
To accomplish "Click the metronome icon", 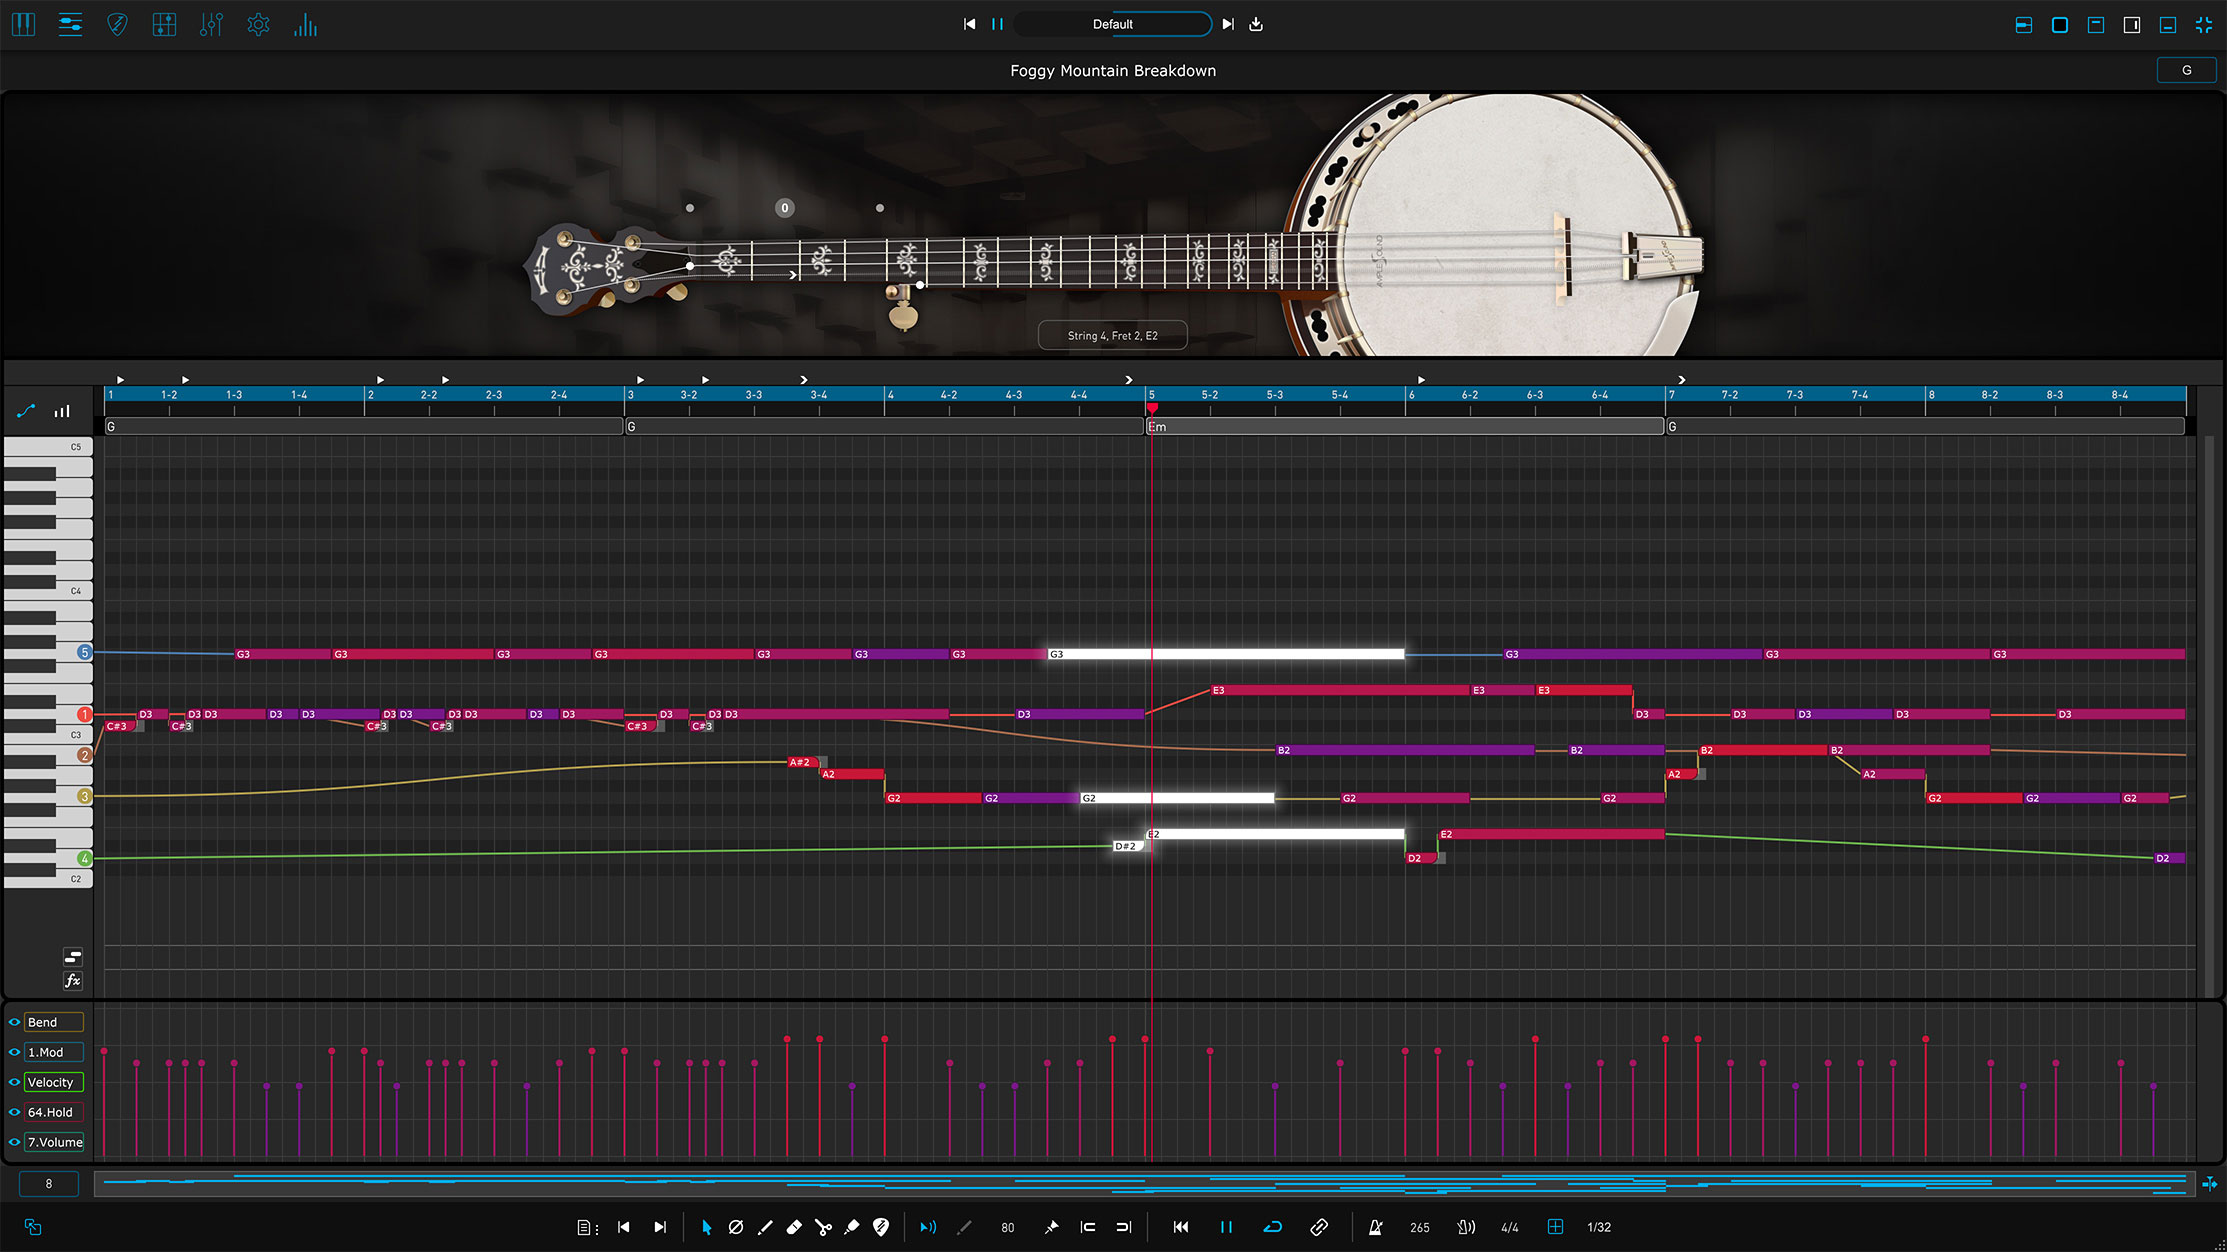I will pyautogui.click(x=1375, y=1227).
